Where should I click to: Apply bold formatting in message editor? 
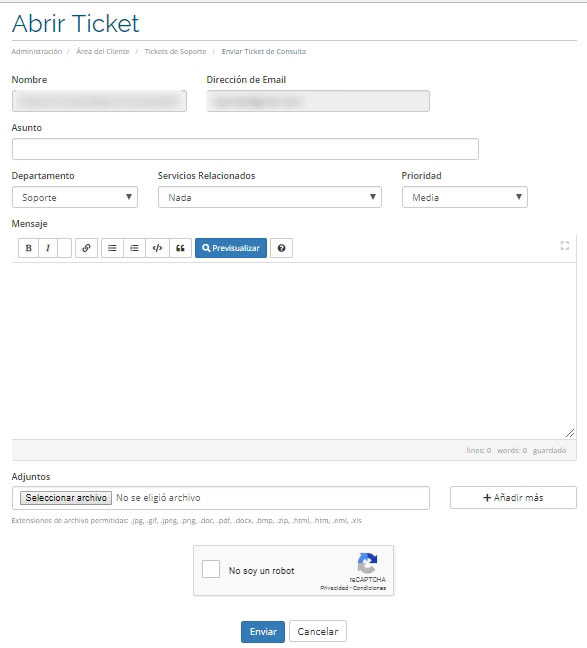(x=29, y=248)
